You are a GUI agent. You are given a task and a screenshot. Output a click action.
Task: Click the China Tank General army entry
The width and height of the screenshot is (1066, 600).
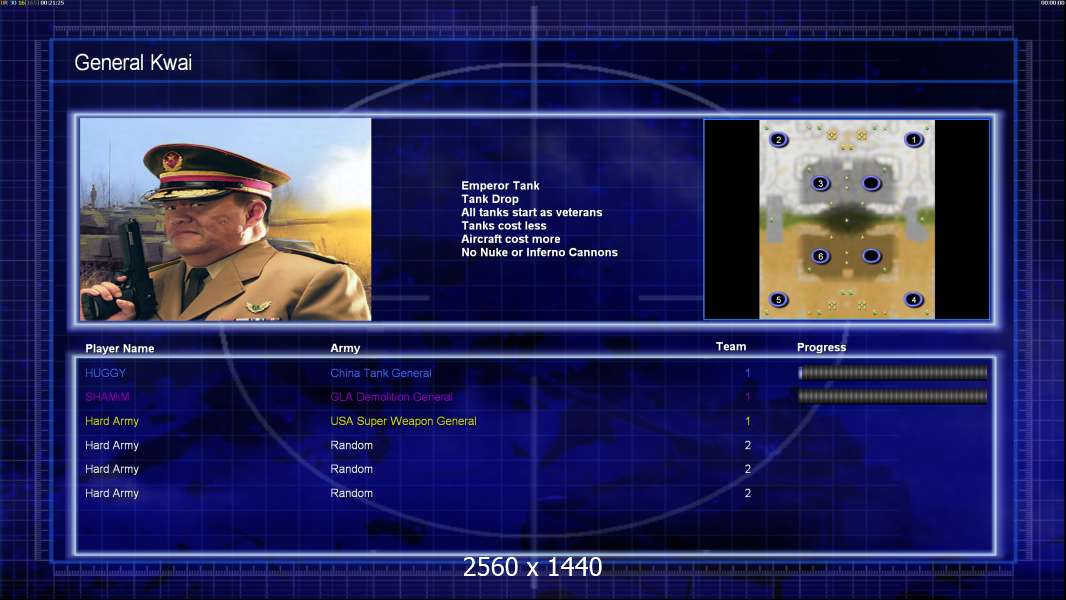click(x=381, y=373)
